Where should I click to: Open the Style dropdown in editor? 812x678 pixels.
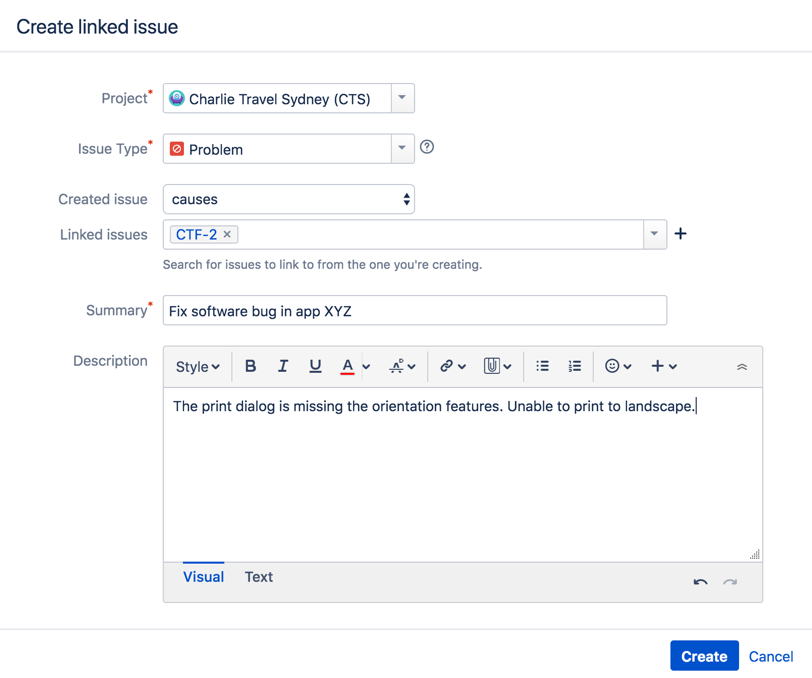pos(197,367)
